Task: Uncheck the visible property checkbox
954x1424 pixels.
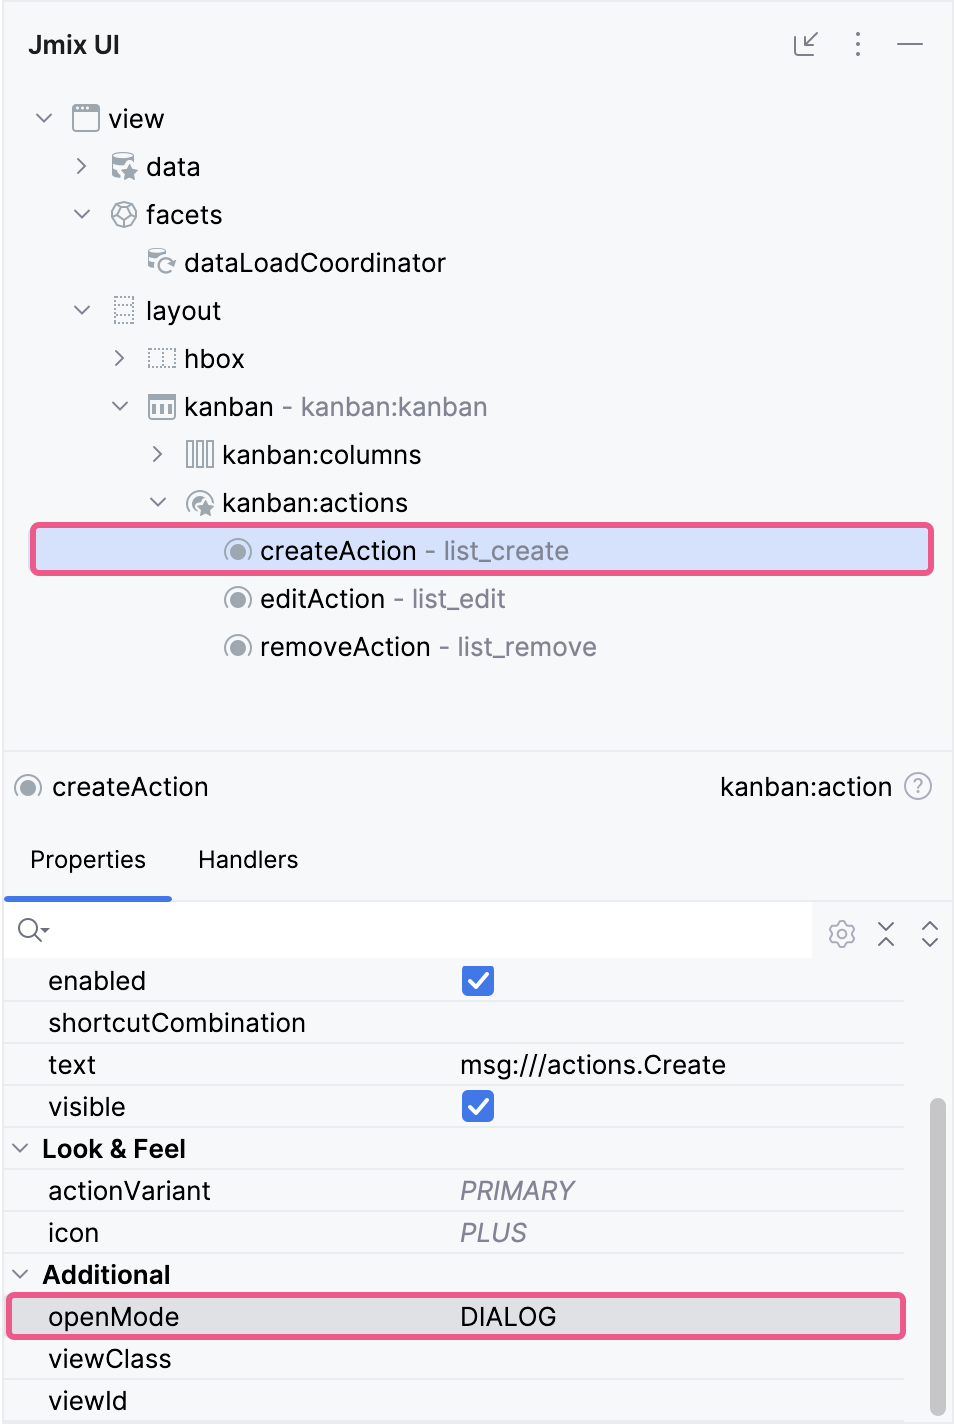Action: point(477,1106)
